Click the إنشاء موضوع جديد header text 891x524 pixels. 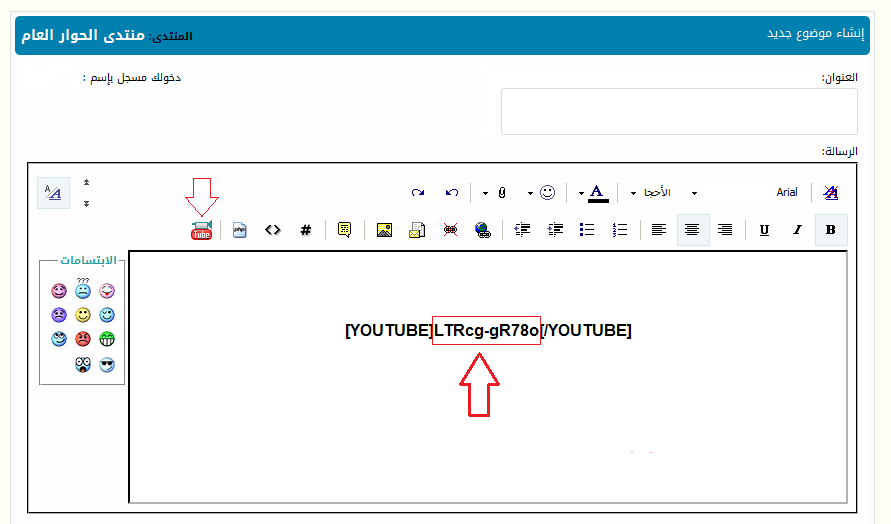click(x=815, y=33)
